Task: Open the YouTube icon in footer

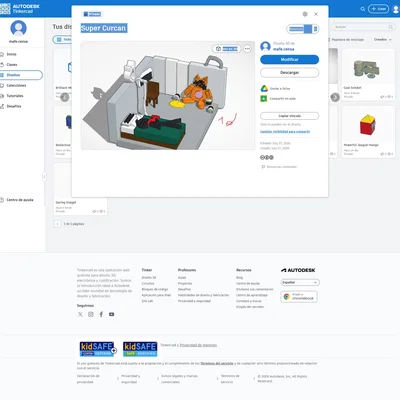Action: 111,314
